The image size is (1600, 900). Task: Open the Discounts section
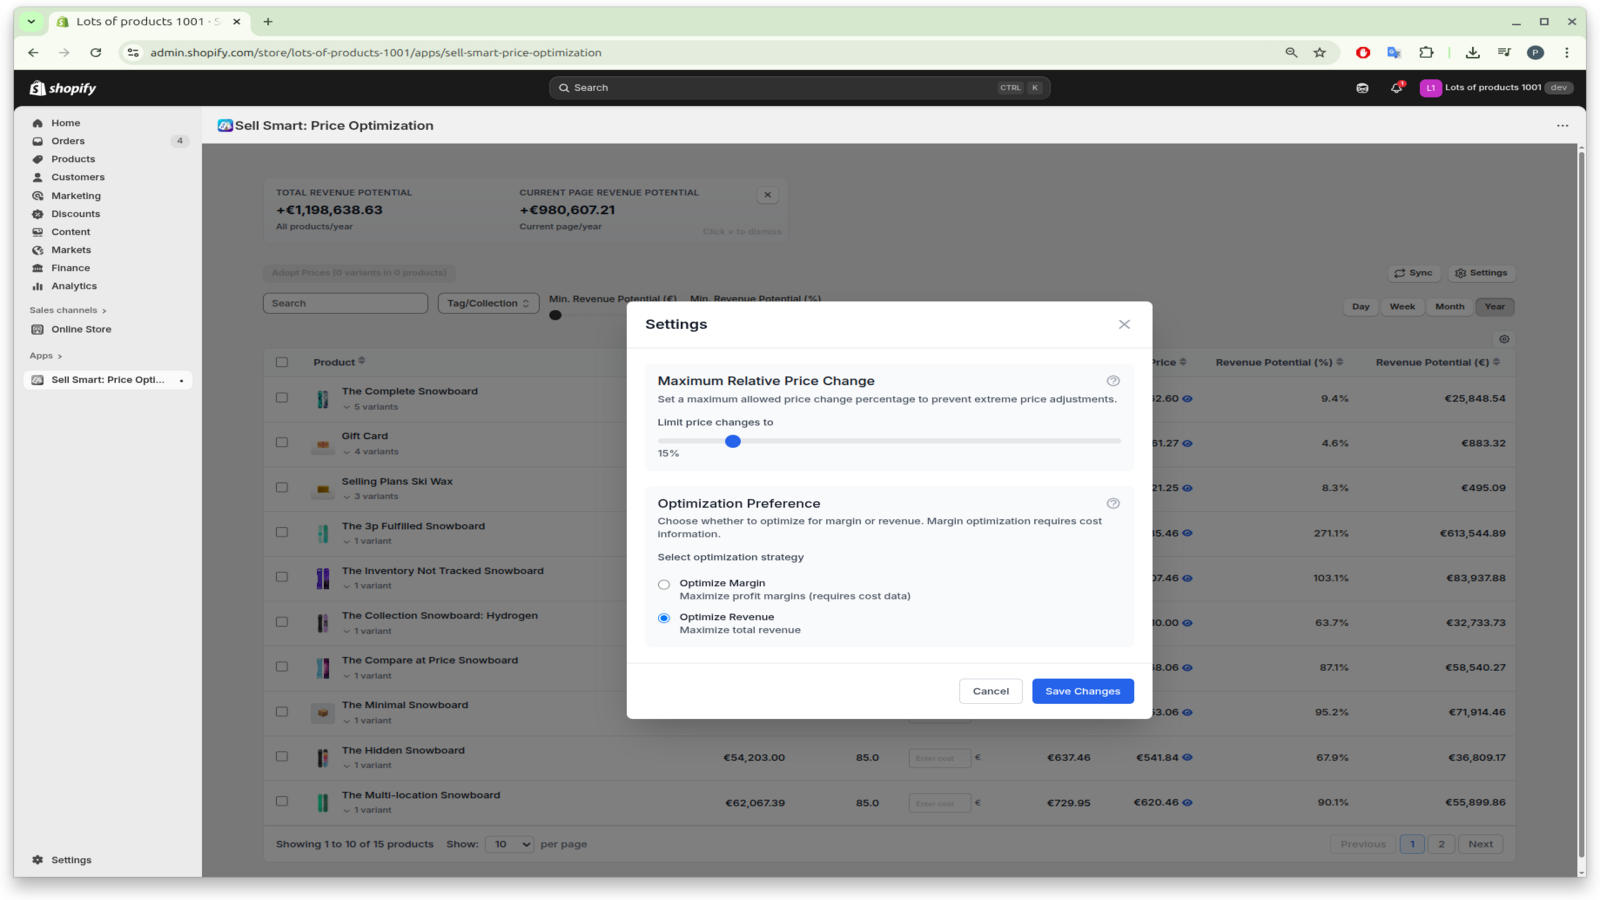click(x=74, y=213)
